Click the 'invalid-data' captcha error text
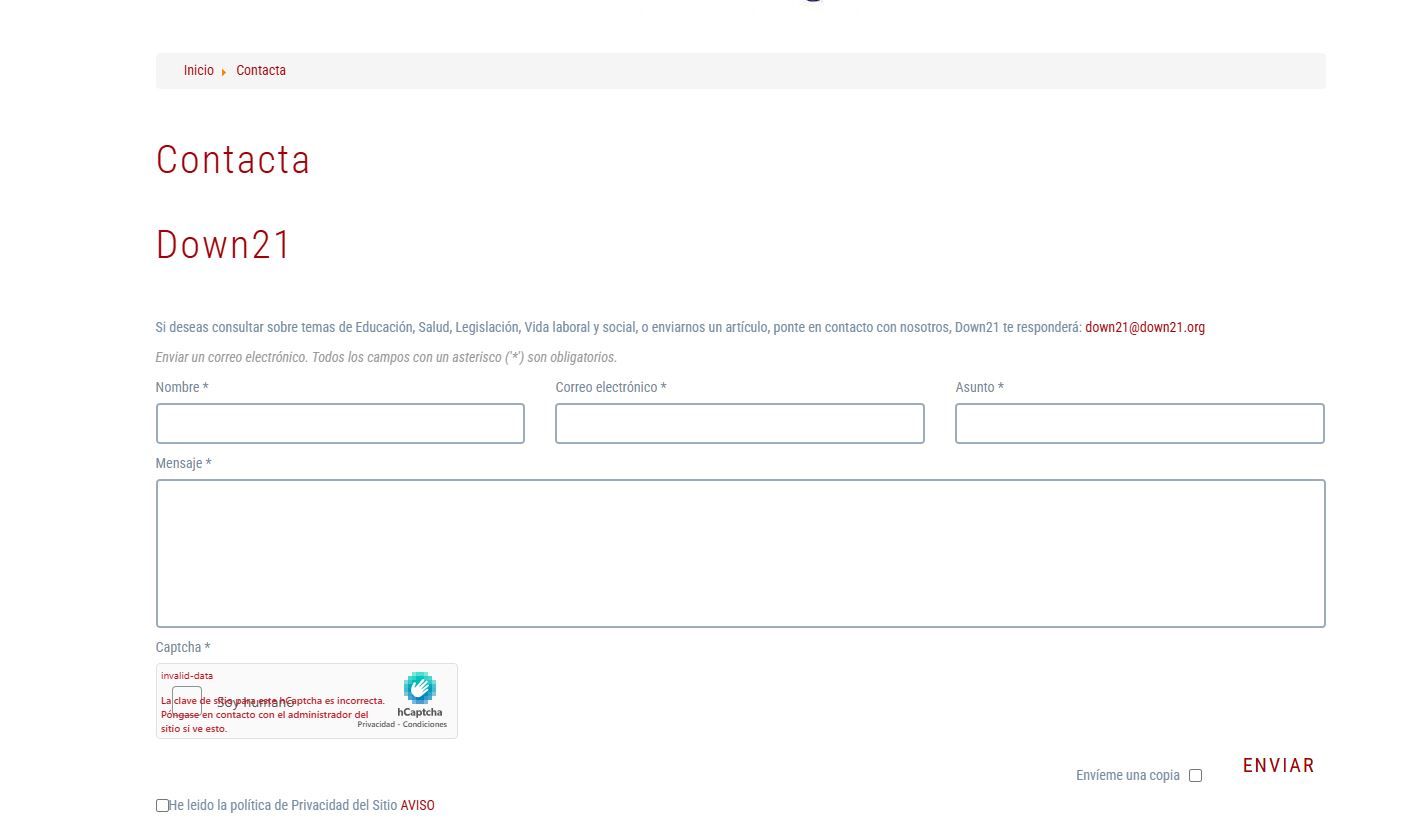 [187, 676]
